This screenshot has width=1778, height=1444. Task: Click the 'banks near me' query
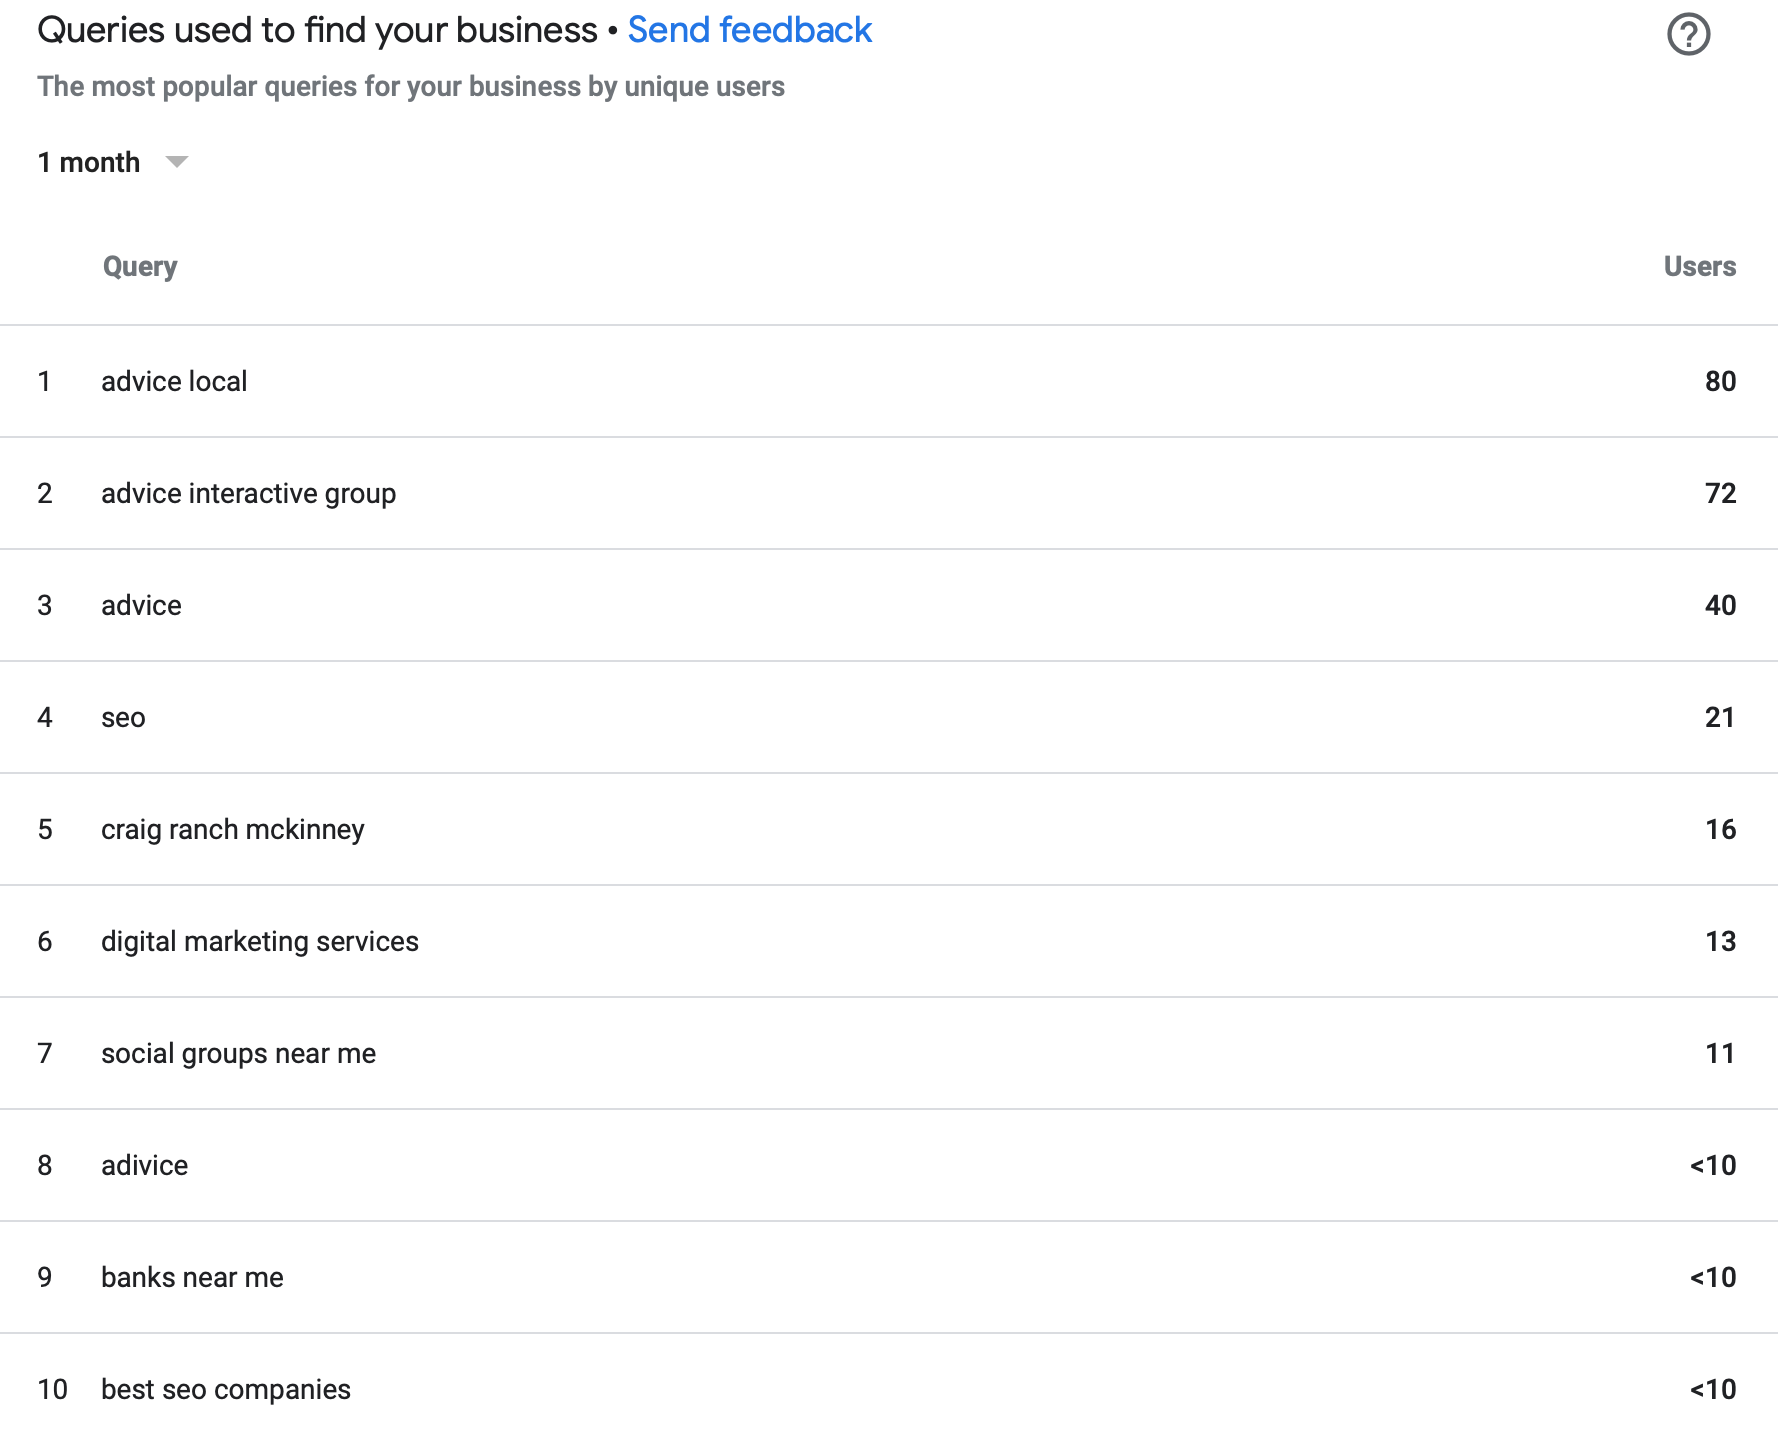192,1277
